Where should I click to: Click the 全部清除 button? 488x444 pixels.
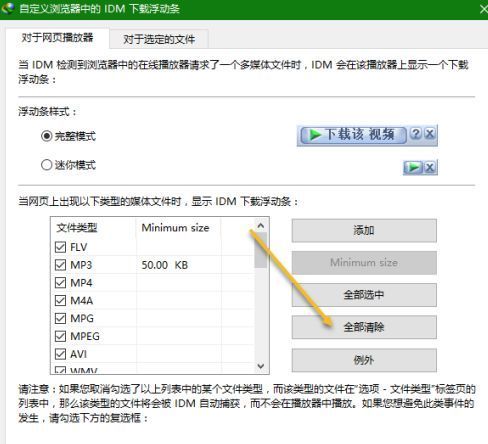pos(364,327)
